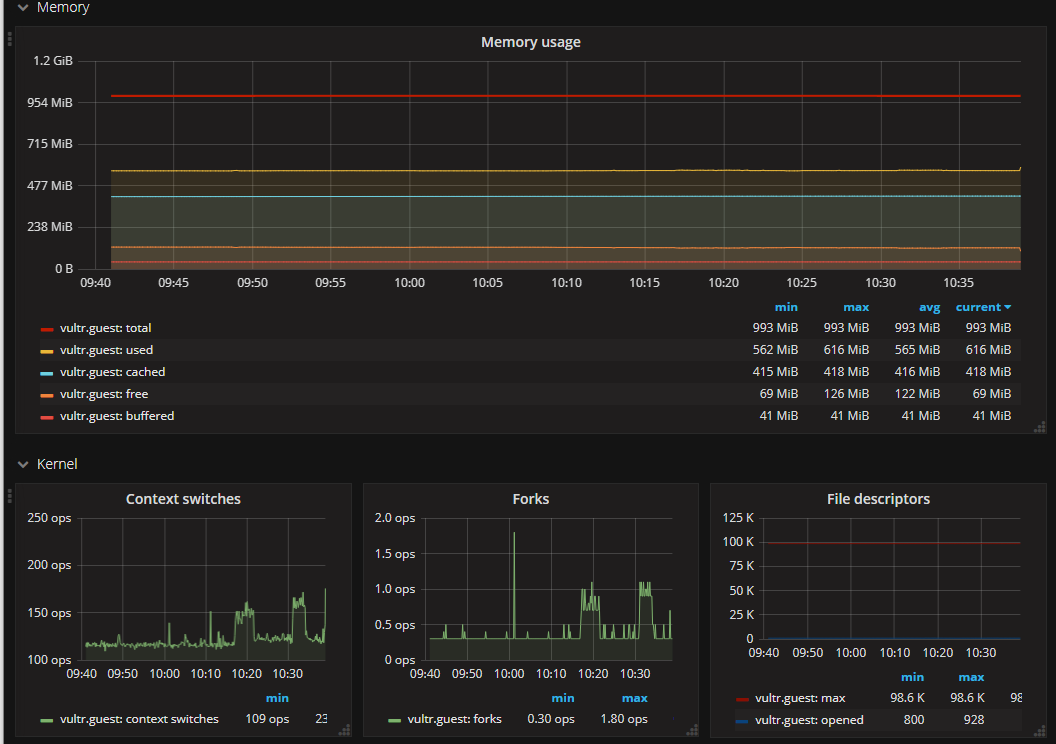The width and height of the screenshot is (1056, 744).
Task: Toggle vultr.guest: cached series visibility
Action: (112, 372)
